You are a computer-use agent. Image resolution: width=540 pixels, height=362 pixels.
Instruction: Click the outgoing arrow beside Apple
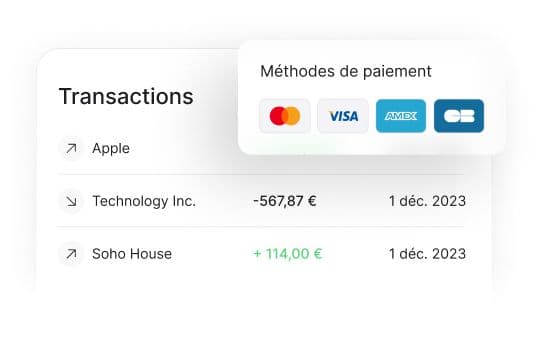[71, 148]
